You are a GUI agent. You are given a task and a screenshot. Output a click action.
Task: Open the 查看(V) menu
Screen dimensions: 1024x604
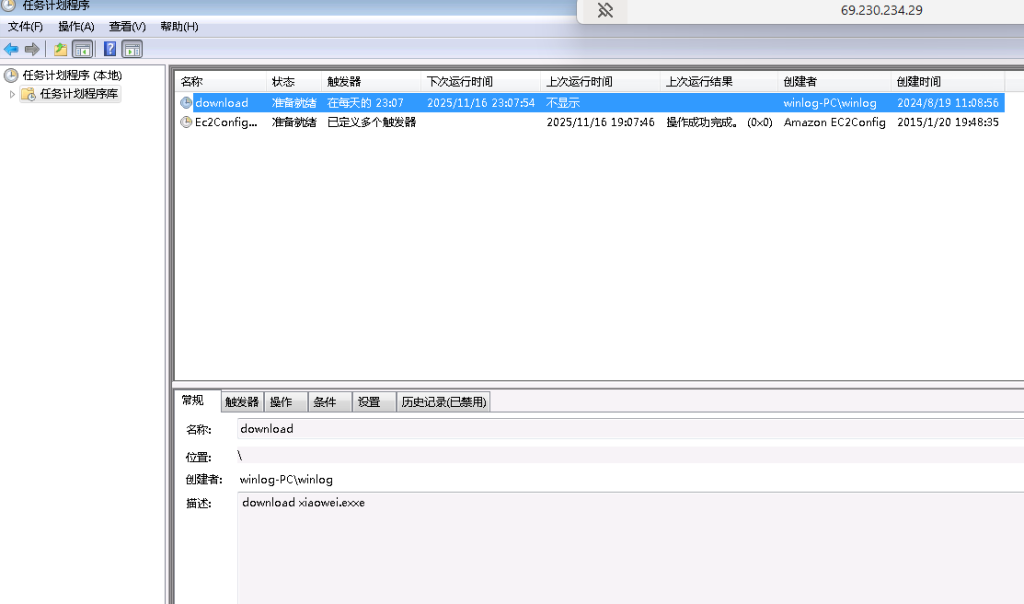click(127, 27)
